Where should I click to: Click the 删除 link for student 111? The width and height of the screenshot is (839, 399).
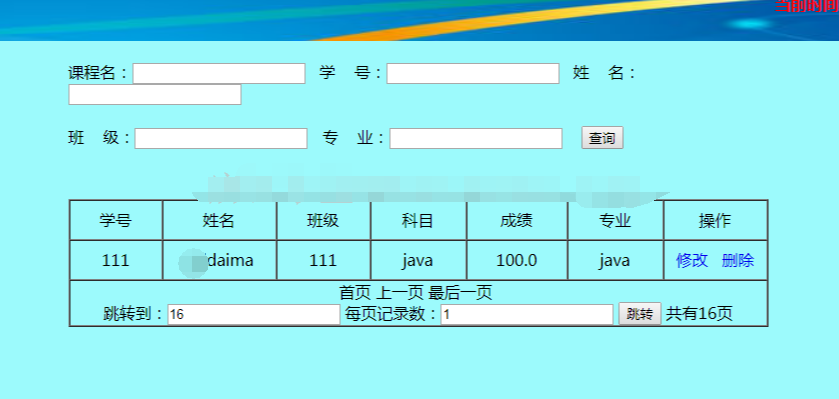point(738,260)
